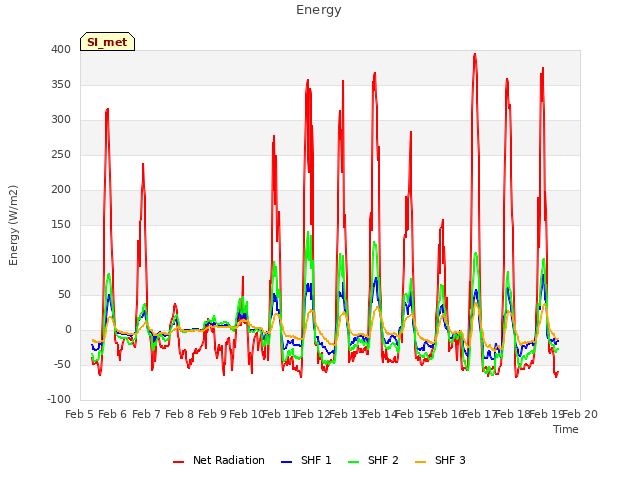The image size is (640, 480).
Task: Select the SHF 2 legend label
Action: (383, 460)
